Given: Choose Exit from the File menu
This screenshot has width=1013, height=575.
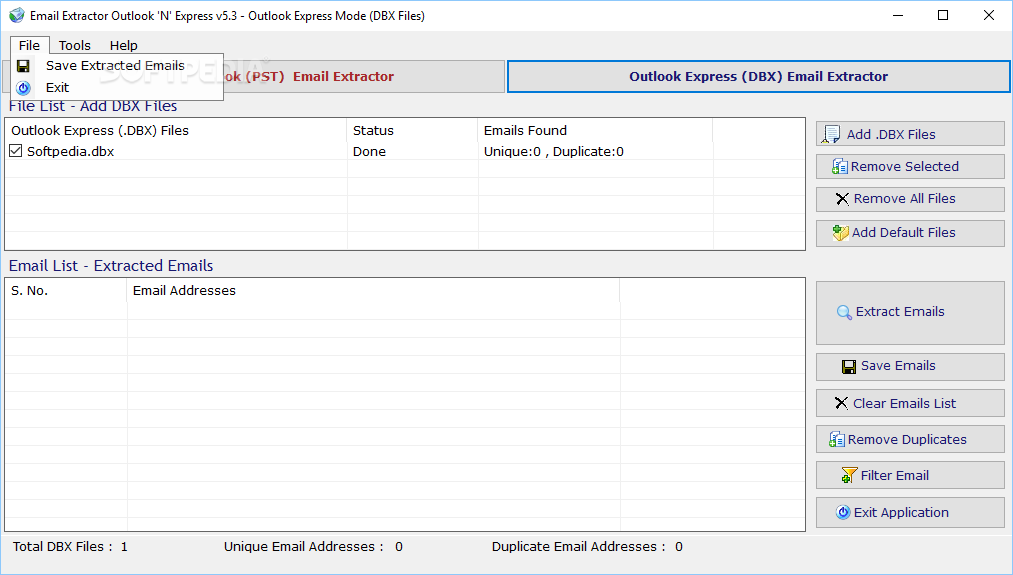Looking at the screenshot, I should click(117, 87).
